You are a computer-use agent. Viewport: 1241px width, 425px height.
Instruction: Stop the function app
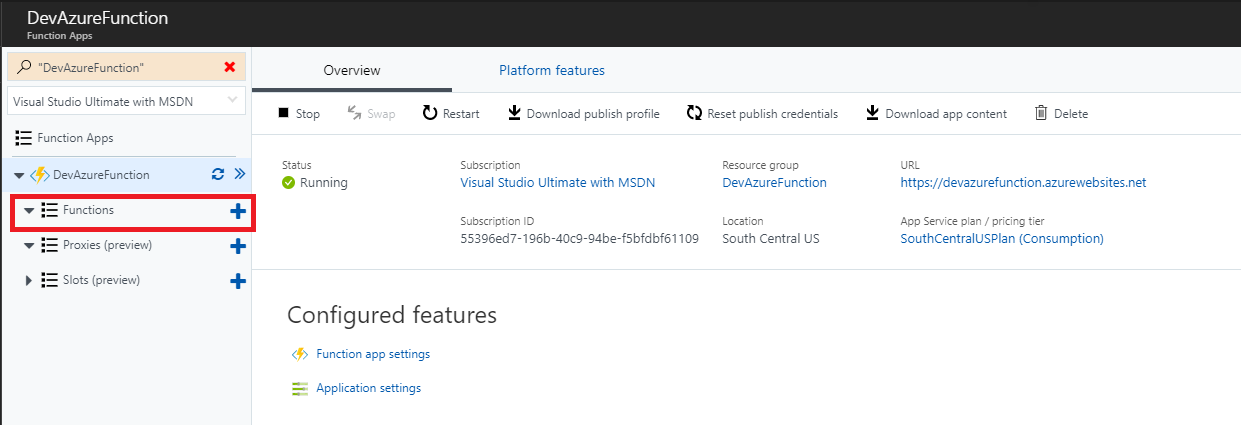(299, 114)
